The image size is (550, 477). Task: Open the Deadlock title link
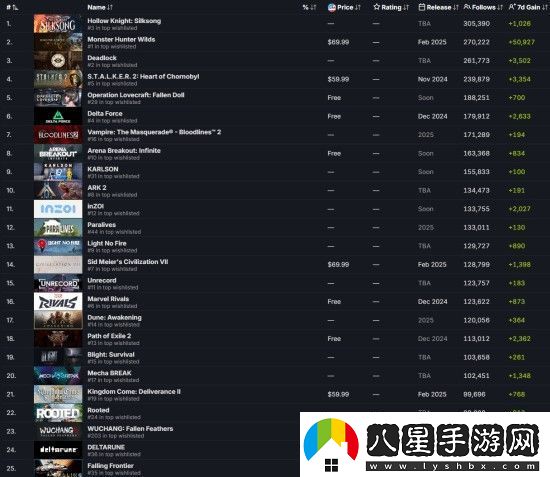pyautogui.click(x=102, y=58)
